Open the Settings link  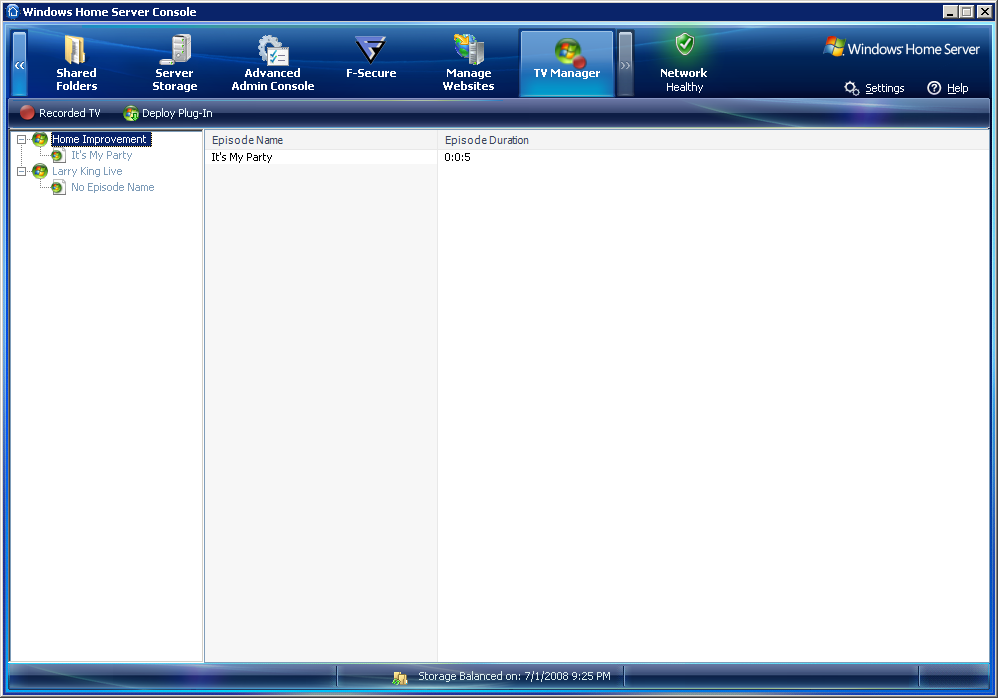[x=884, y=88]
